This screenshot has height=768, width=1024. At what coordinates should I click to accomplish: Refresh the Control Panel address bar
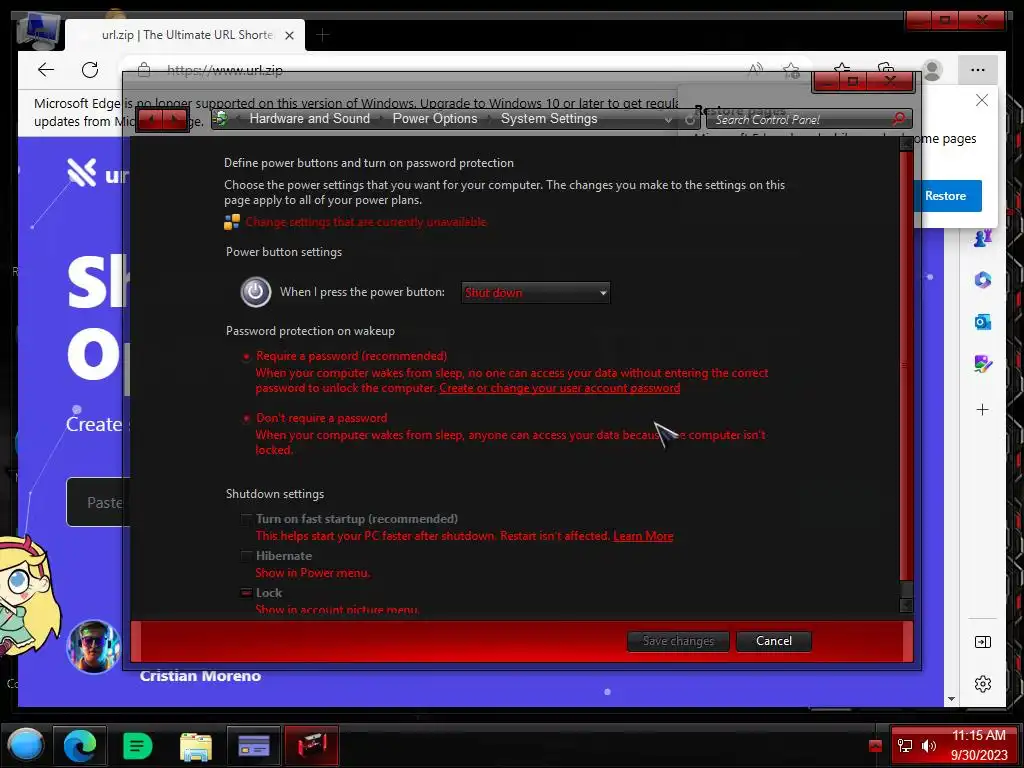click(690, 120)
